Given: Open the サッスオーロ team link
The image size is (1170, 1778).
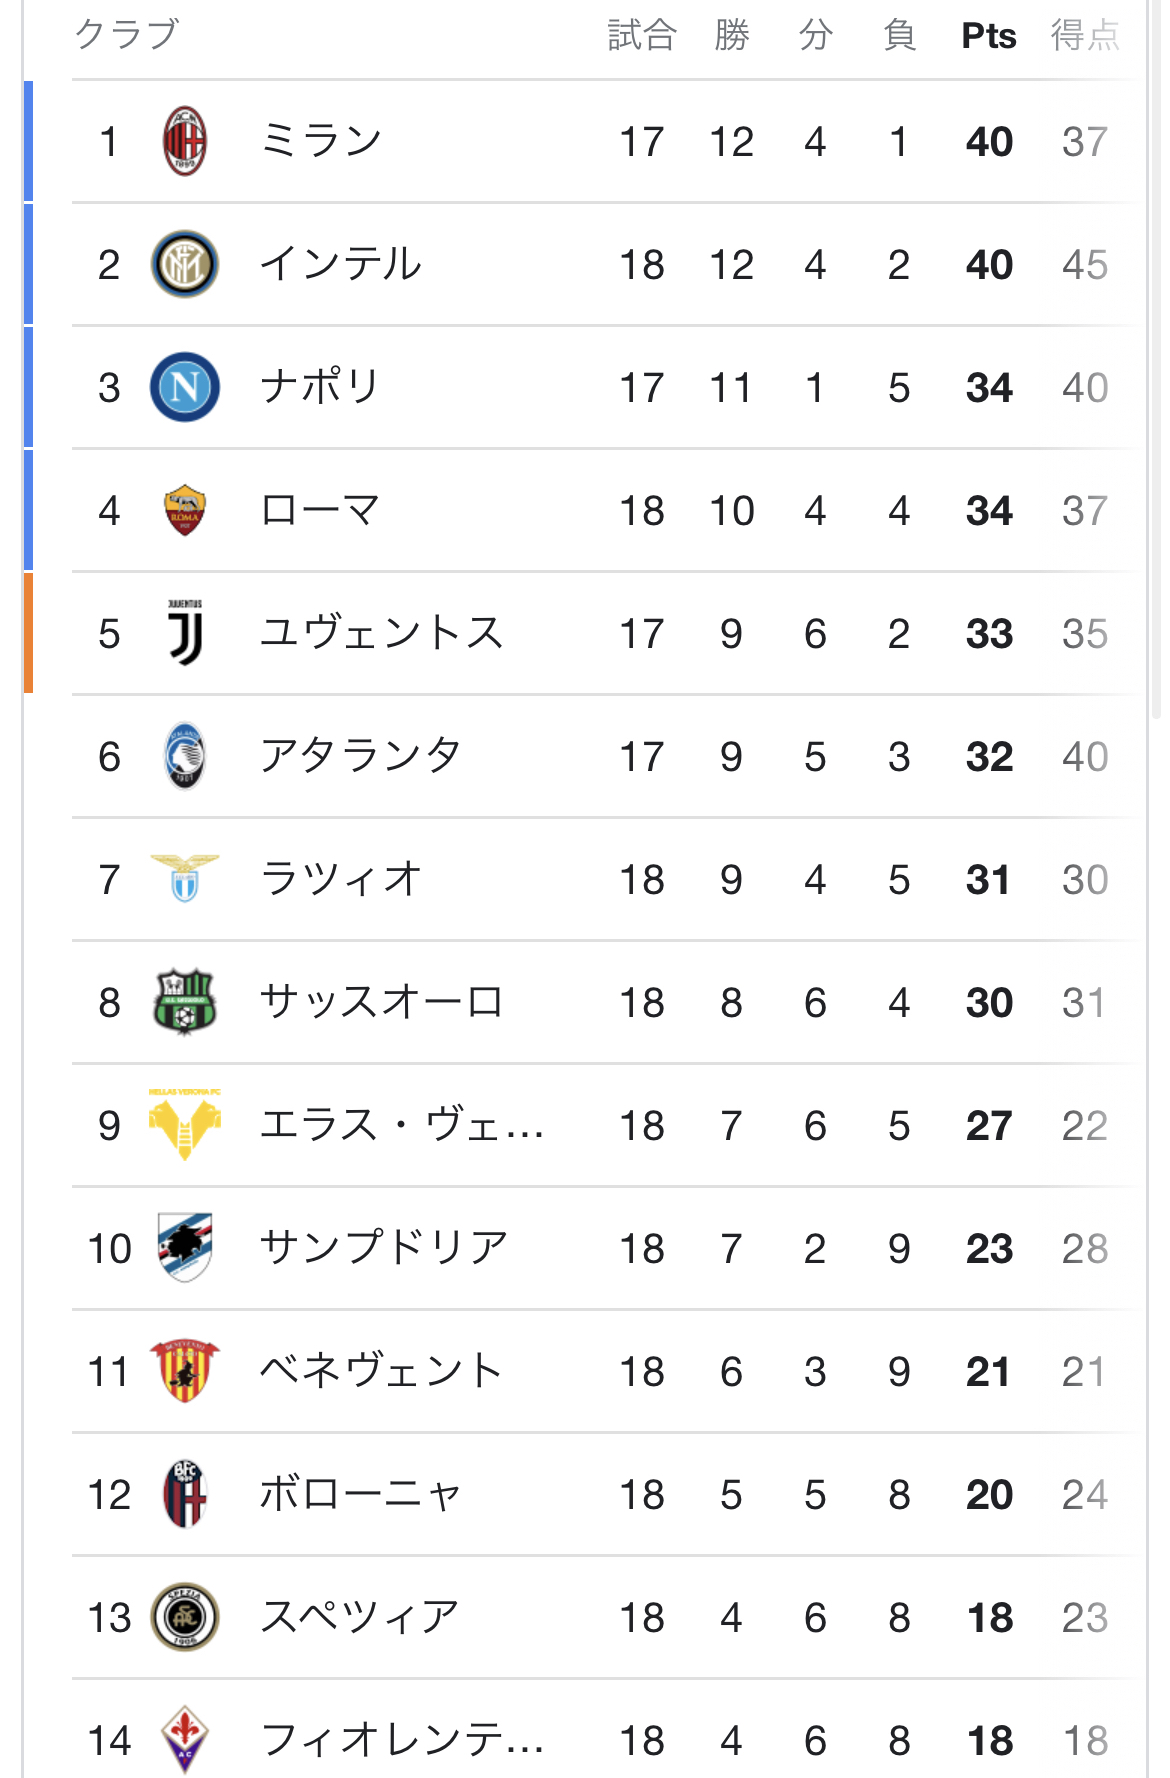Looking at the screenshot, I should point(381,1002).
